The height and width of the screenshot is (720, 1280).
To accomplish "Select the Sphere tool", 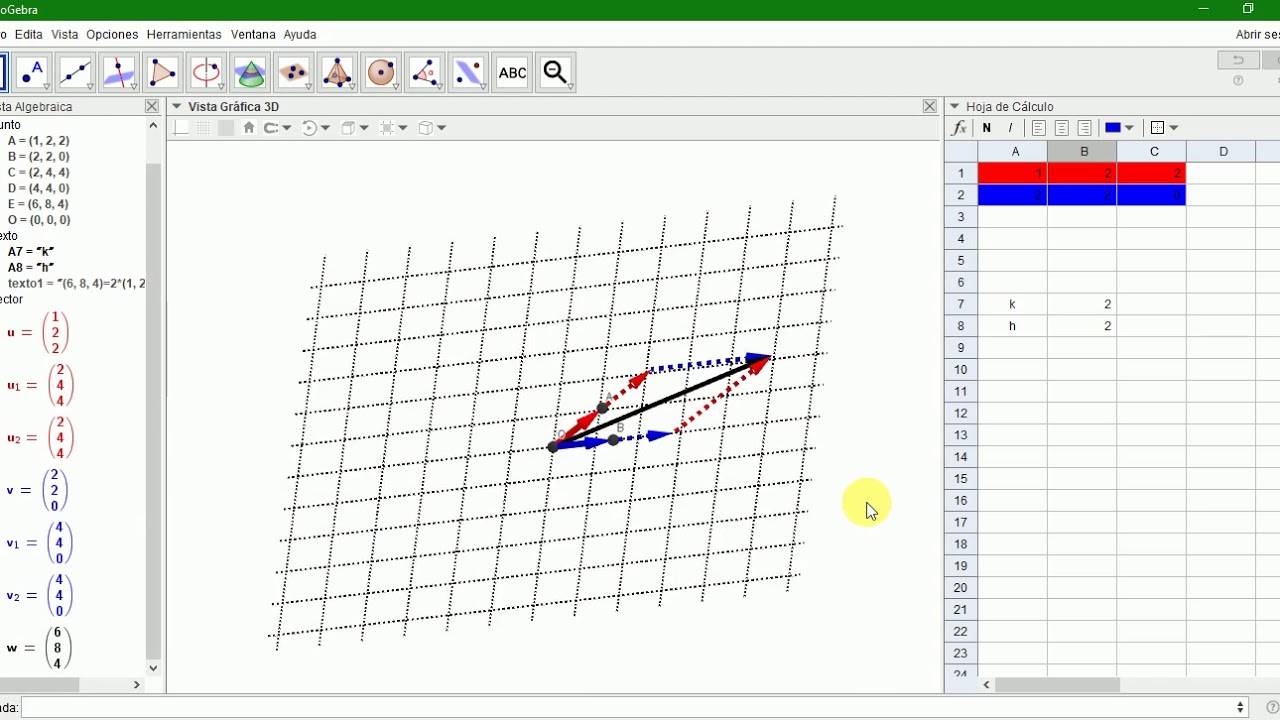I will 381,73.
